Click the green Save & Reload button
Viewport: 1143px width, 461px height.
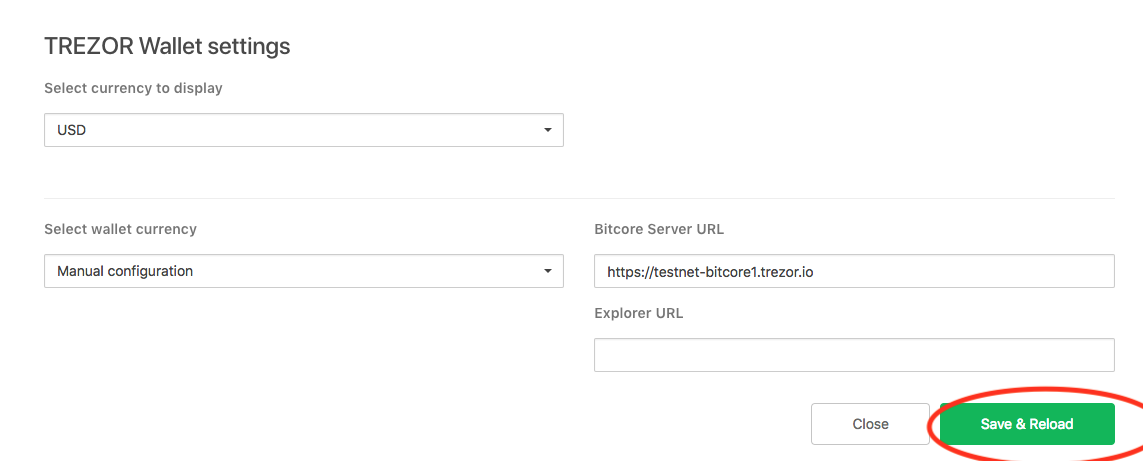pyautogui.click(x=1027, y=424)
